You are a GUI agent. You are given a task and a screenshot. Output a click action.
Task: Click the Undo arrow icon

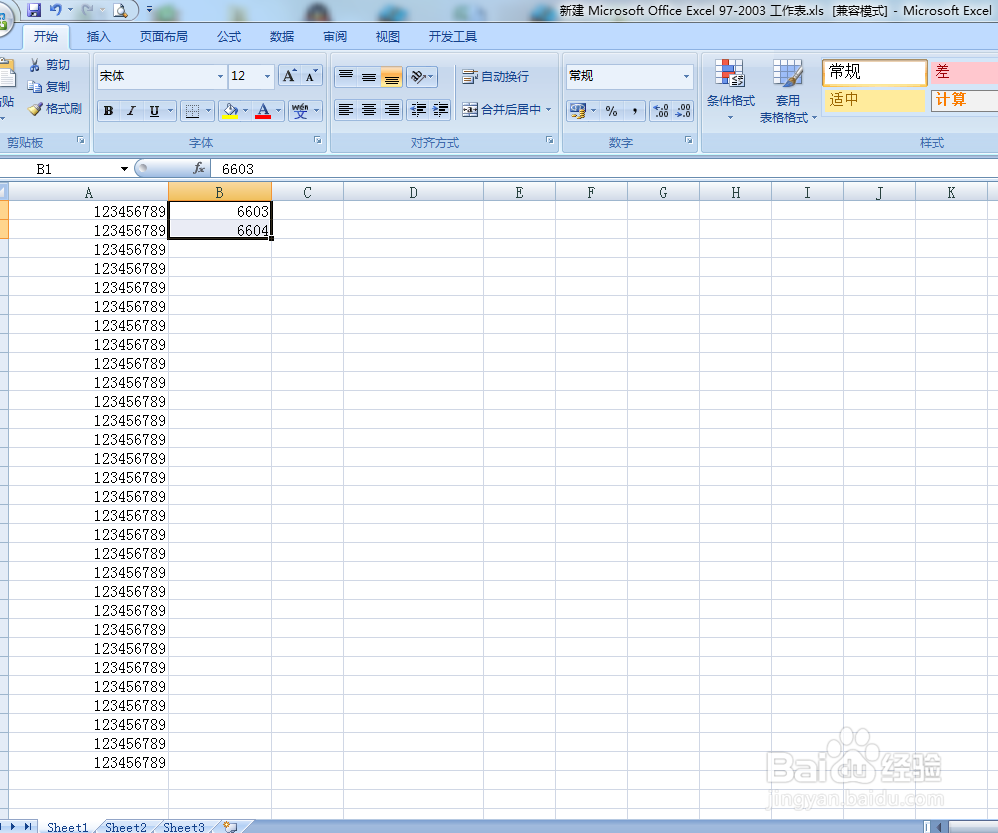click(x=56, y=10)
